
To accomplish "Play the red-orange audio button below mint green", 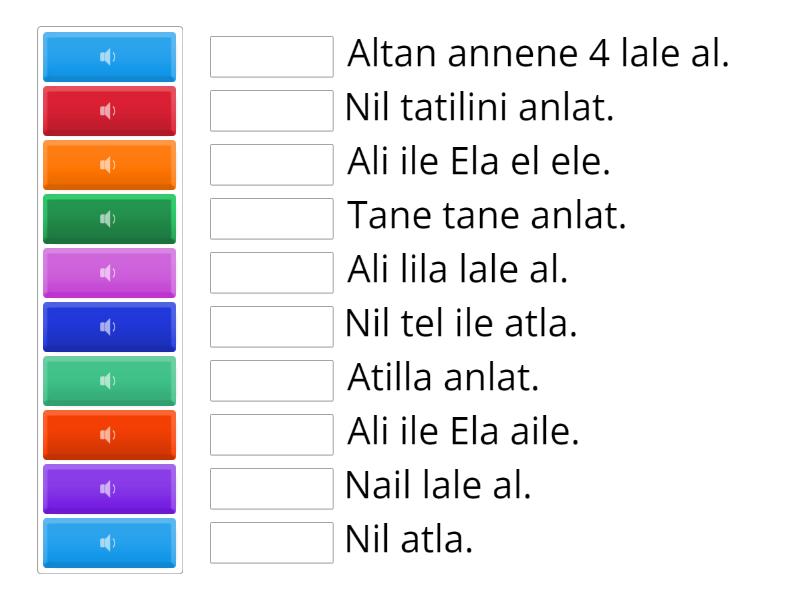I will [x=109, y=435].
